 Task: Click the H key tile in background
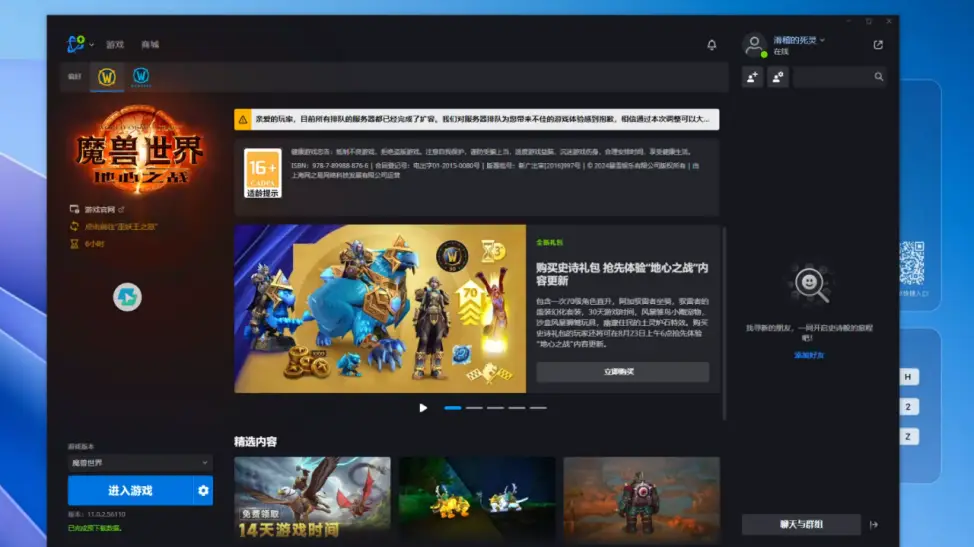tap(908, 377)
